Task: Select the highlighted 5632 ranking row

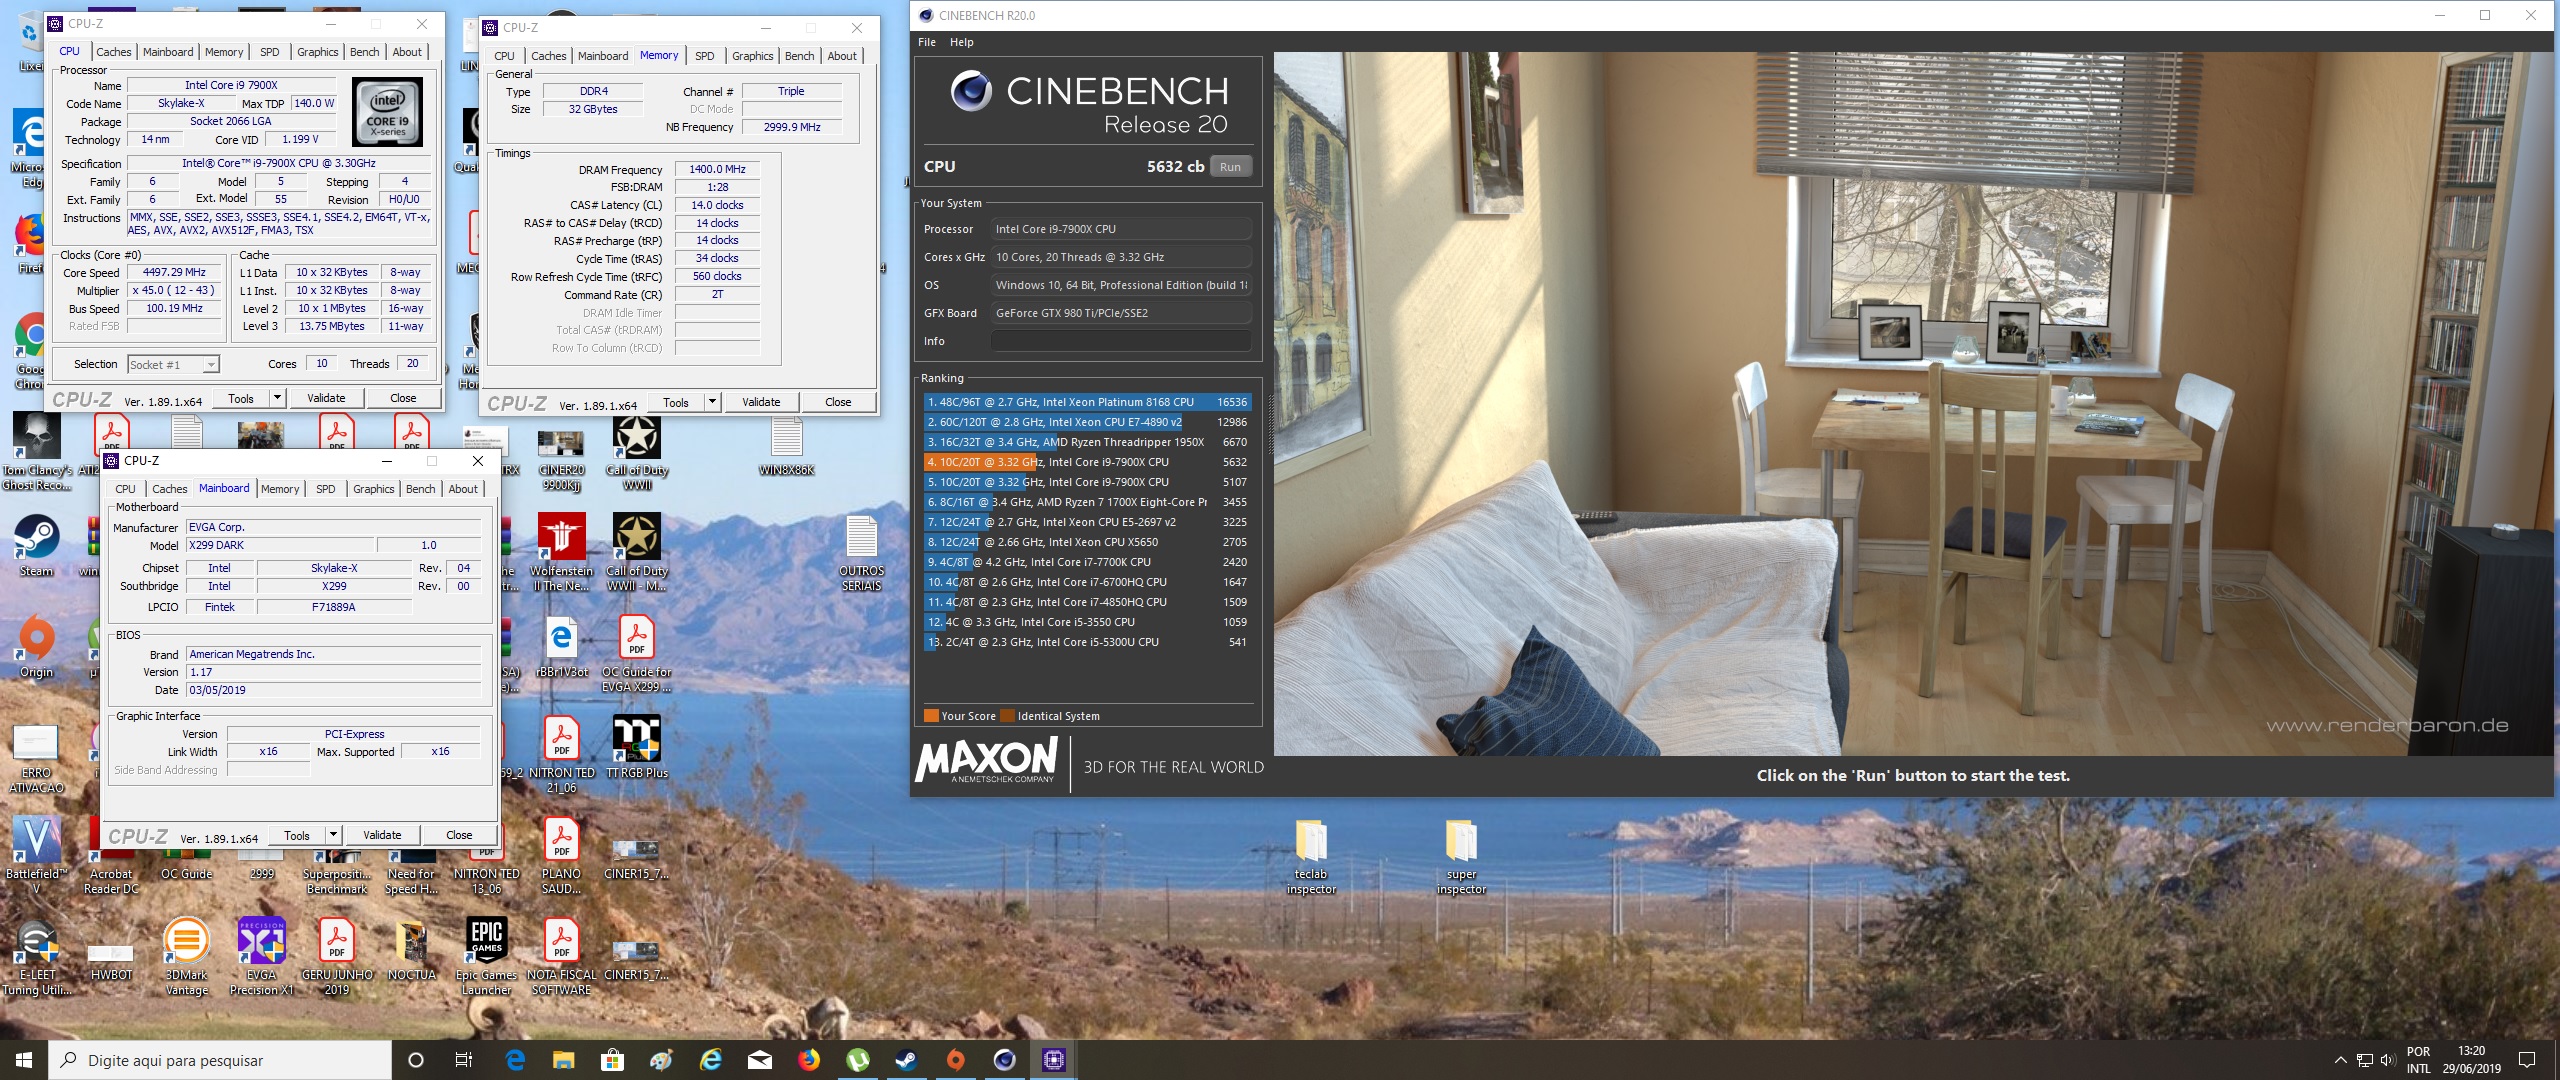Action: [1087, 462]
